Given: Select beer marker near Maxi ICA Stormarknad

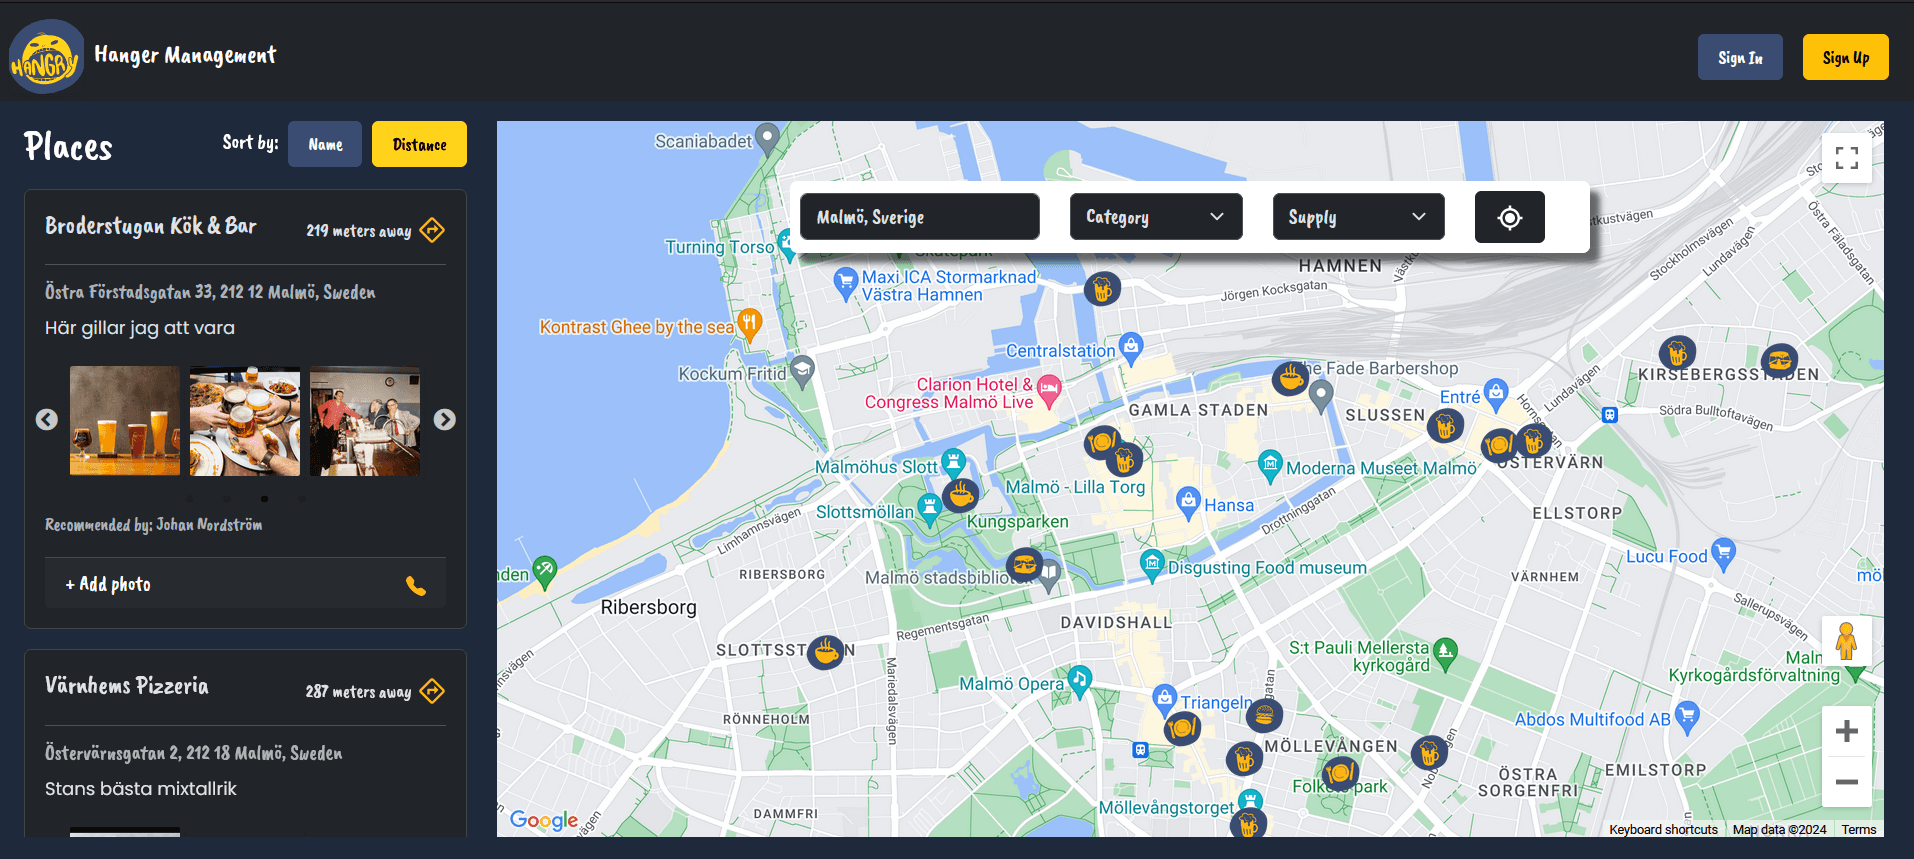Looking at the screenshot, I should pyautogui.click(x=1102, y=290).
